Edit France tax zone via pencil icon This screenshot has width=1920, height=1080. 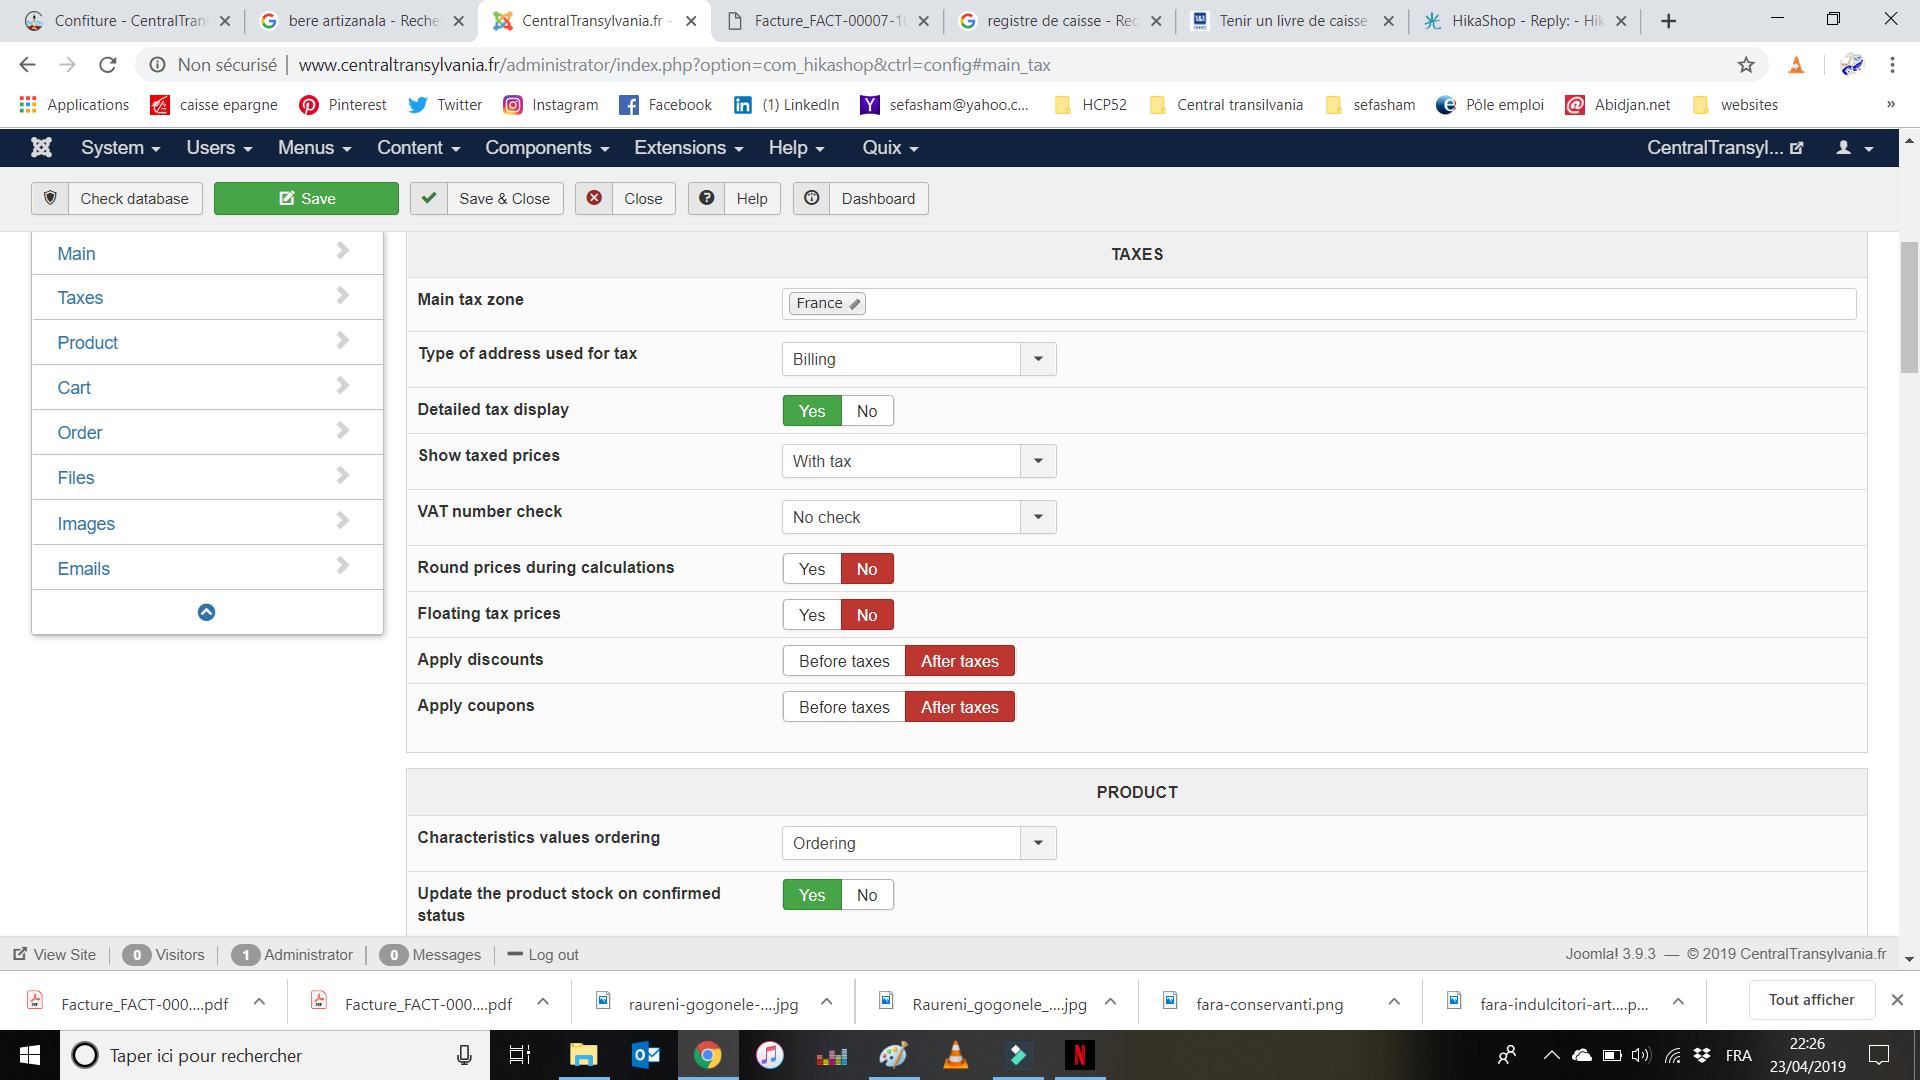[855, 304]
